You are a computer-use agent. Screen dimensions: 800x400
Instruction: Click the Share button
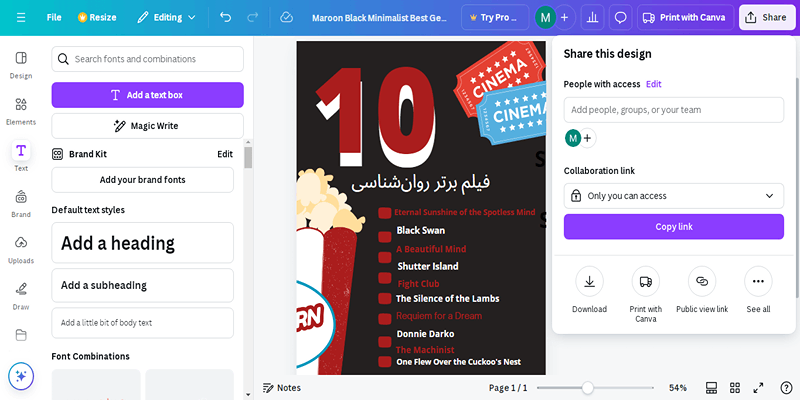coord(767,17)
